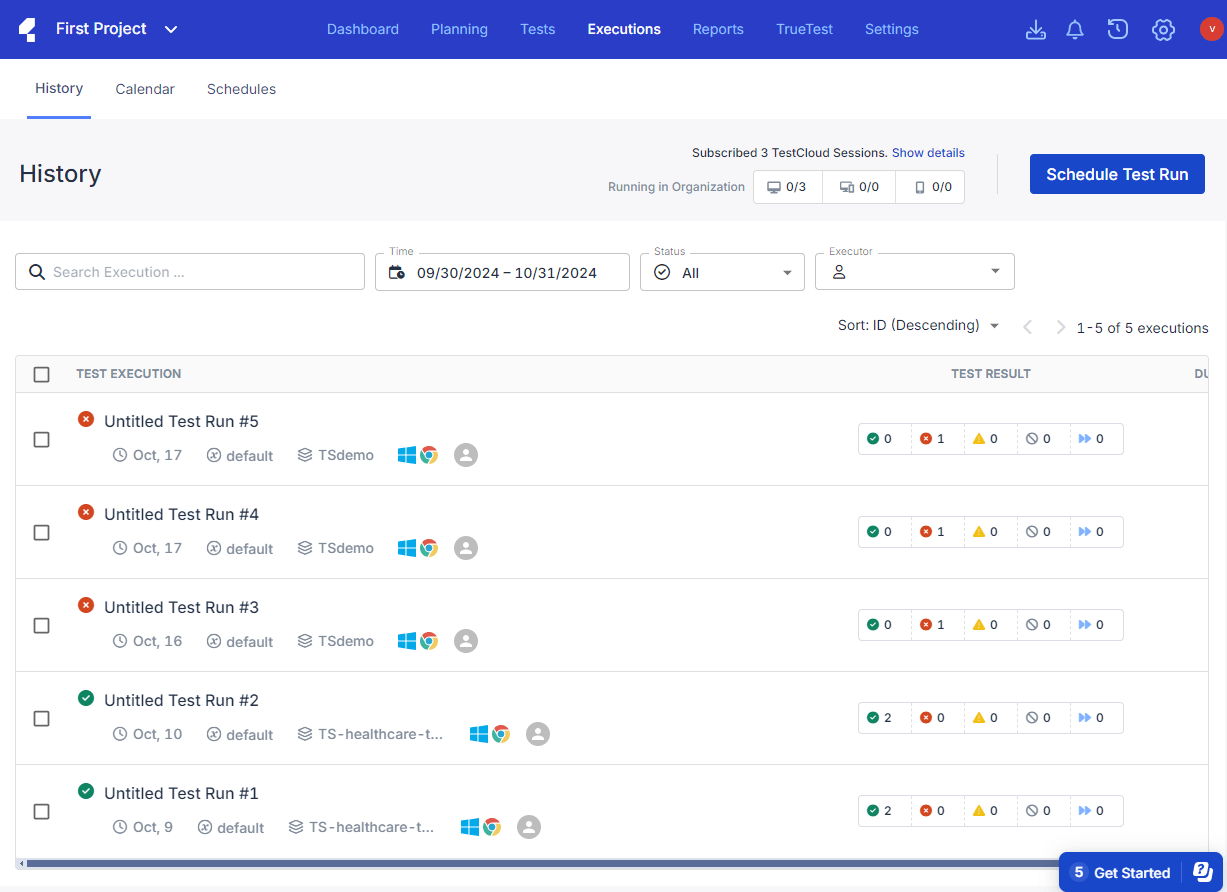The image size is (1227, 892).
Task: Tick the checkbox for Test Run #2
Action: pyautogui.click(x=41, y=718)
